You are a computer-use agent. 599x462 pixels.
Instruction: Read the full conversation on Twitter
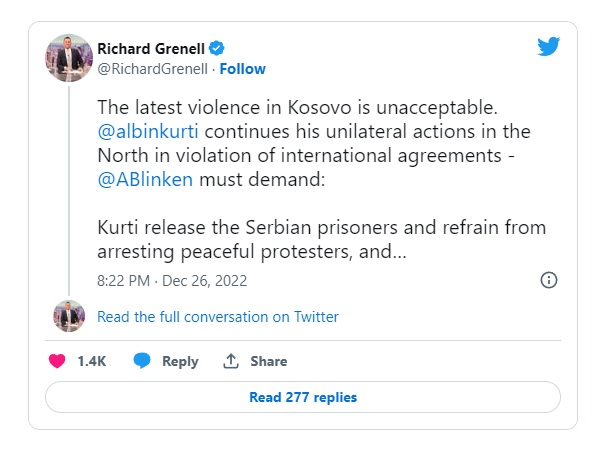[x=218, y=317]
